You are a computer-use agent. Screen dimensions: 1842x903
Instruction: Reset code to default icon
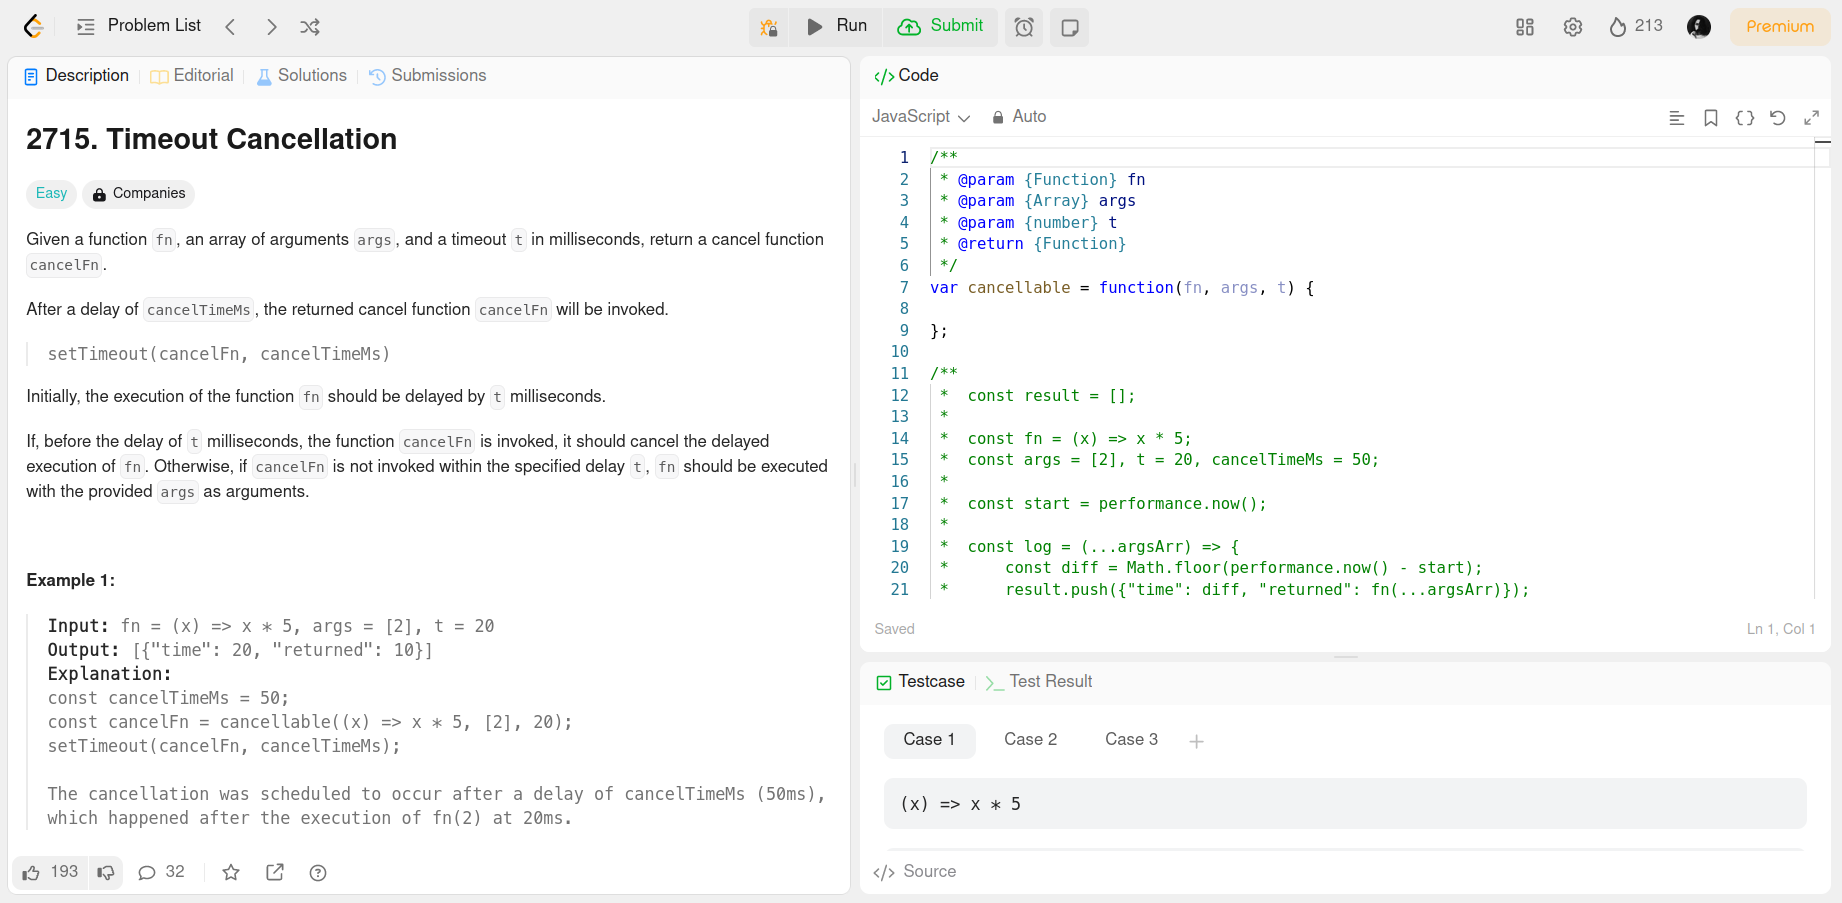point(1778,118)
